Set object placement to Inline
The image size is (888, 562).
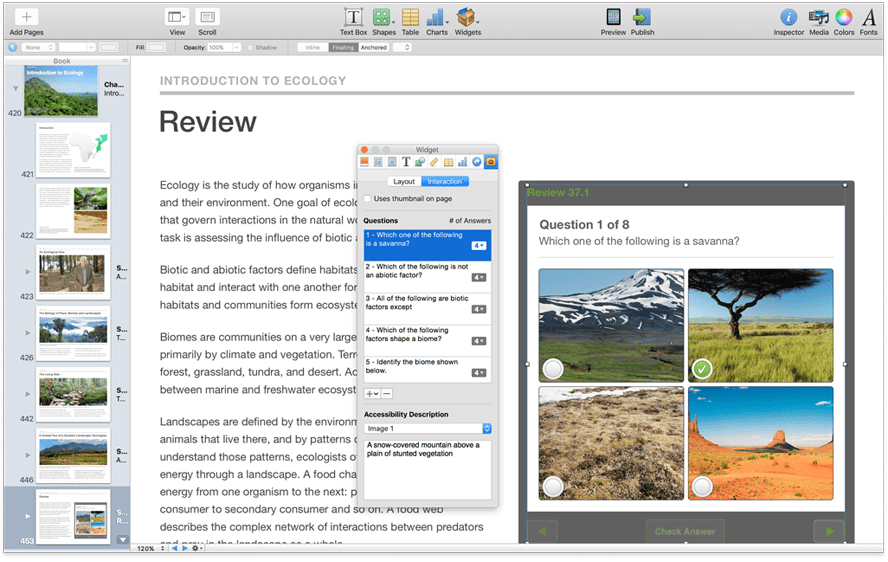(x=313, y=48)
